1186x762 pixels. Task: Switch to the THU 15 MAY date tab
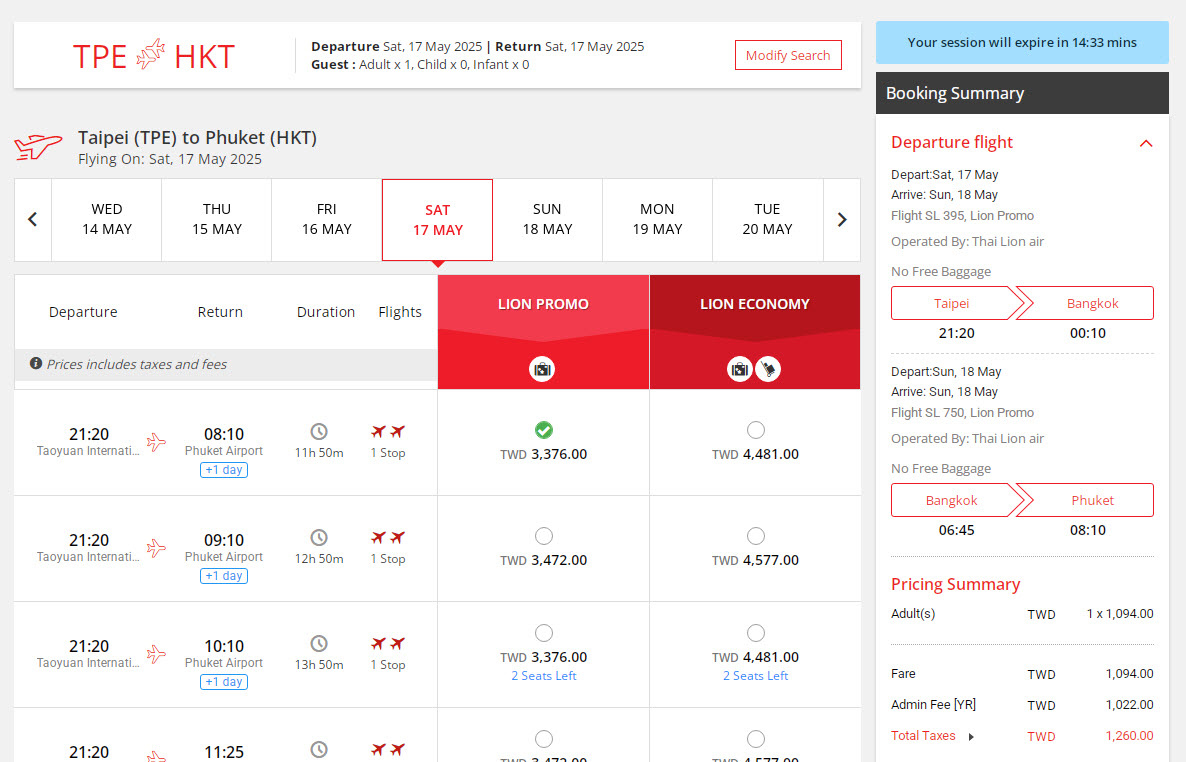click(217, 219)
